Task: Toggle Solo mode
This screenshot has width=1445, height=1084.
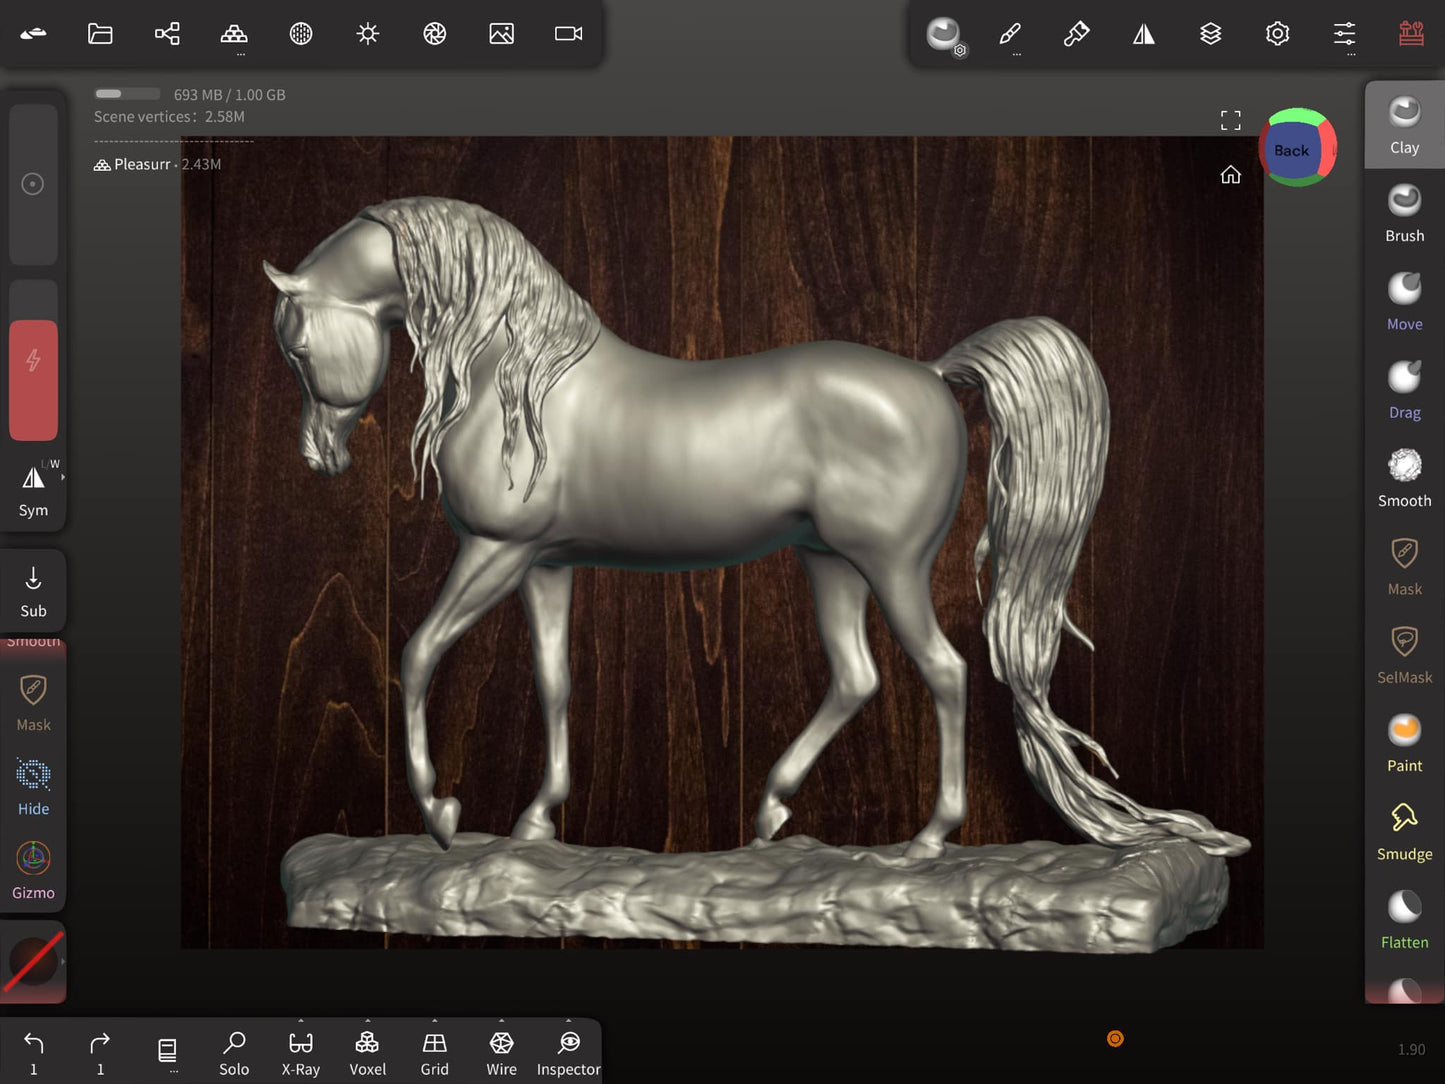Action: point(234,1053)
